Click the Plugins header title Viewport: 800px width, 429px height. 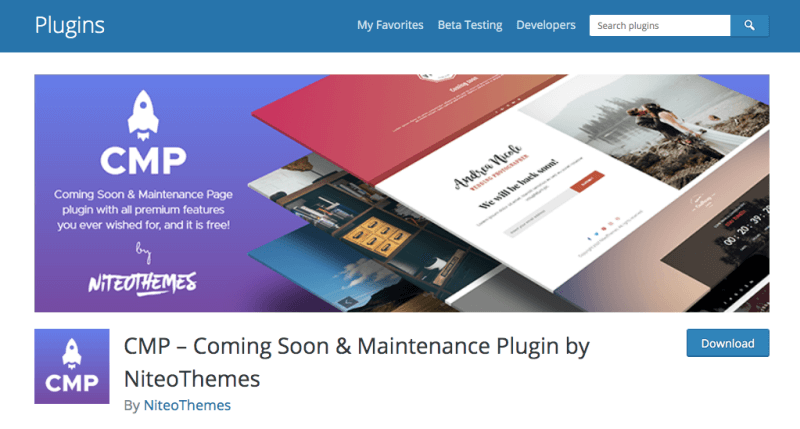(x=70, y=26)
